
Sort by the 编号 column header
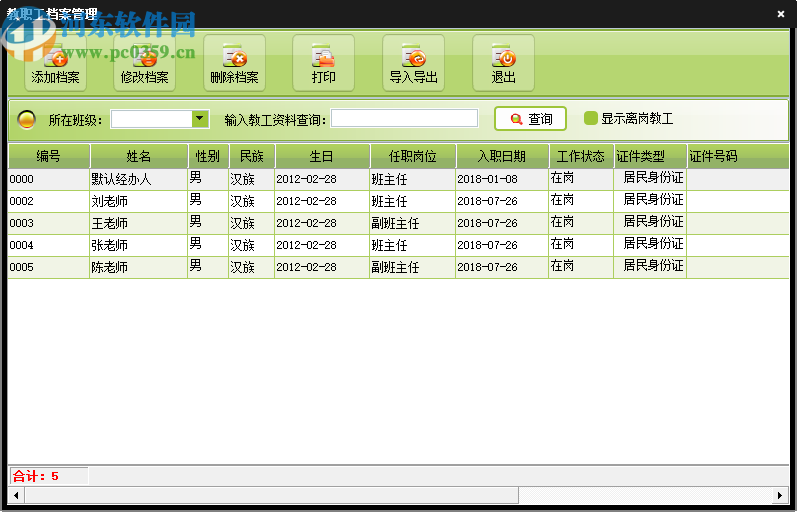[x=49, y=156]
